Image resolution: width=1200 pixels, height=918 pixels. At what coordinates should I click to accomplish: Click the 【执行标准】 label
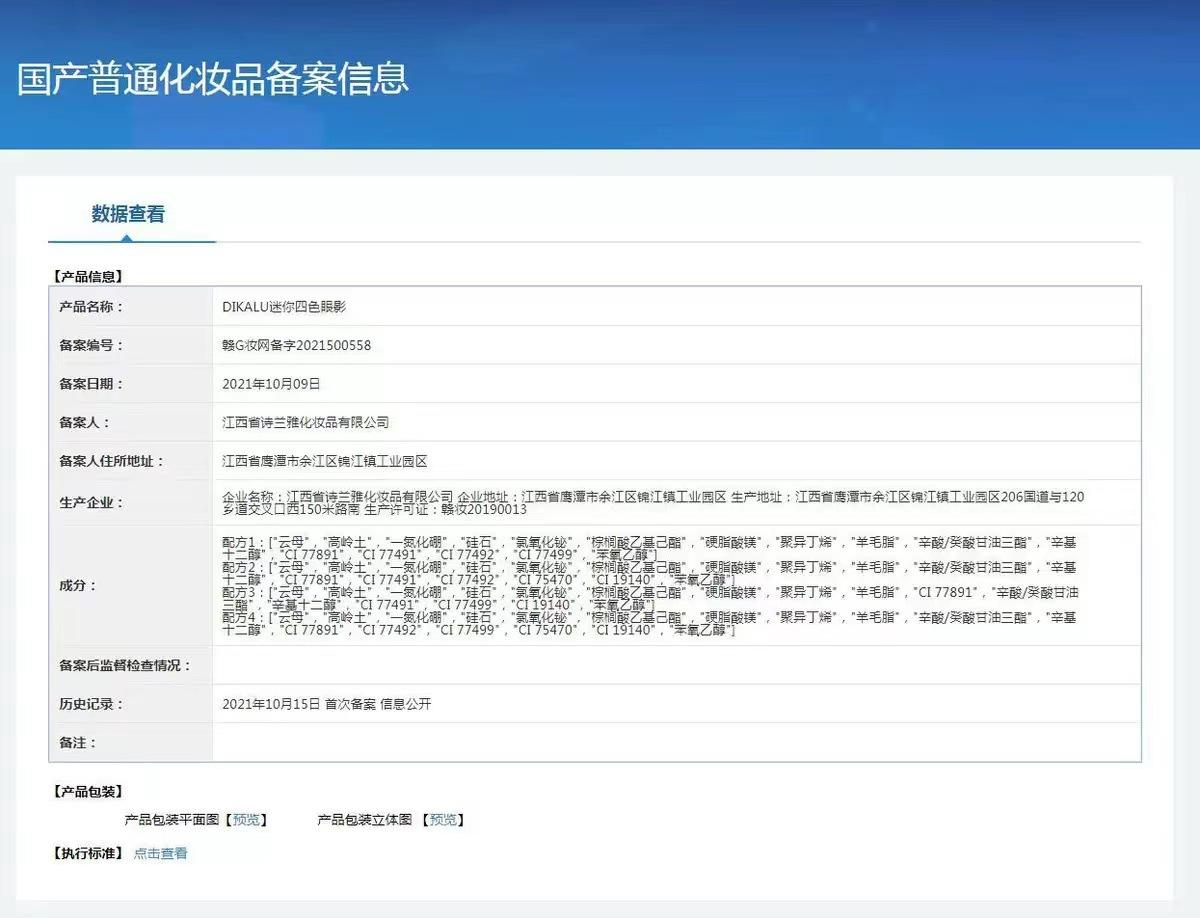87,854
